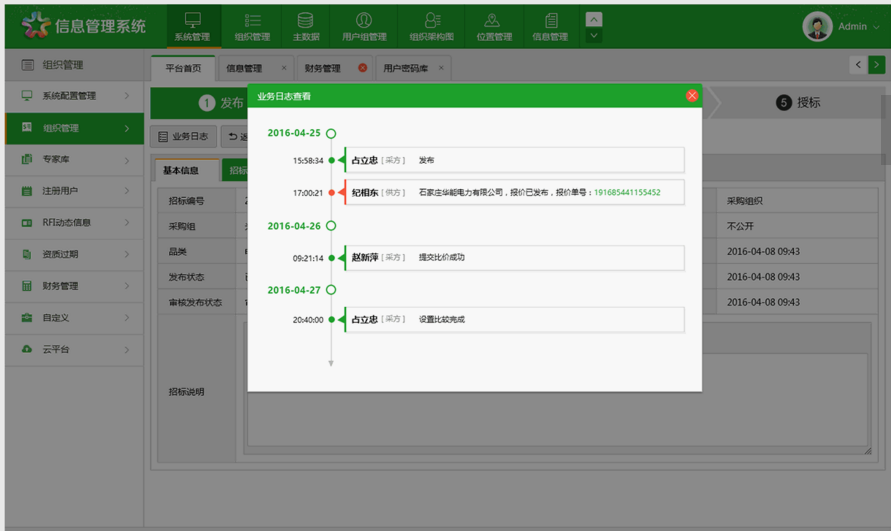Expand 注册用户 sidebar chevron
The width and height of the screenshot is (891, 531).
[127, 191]
